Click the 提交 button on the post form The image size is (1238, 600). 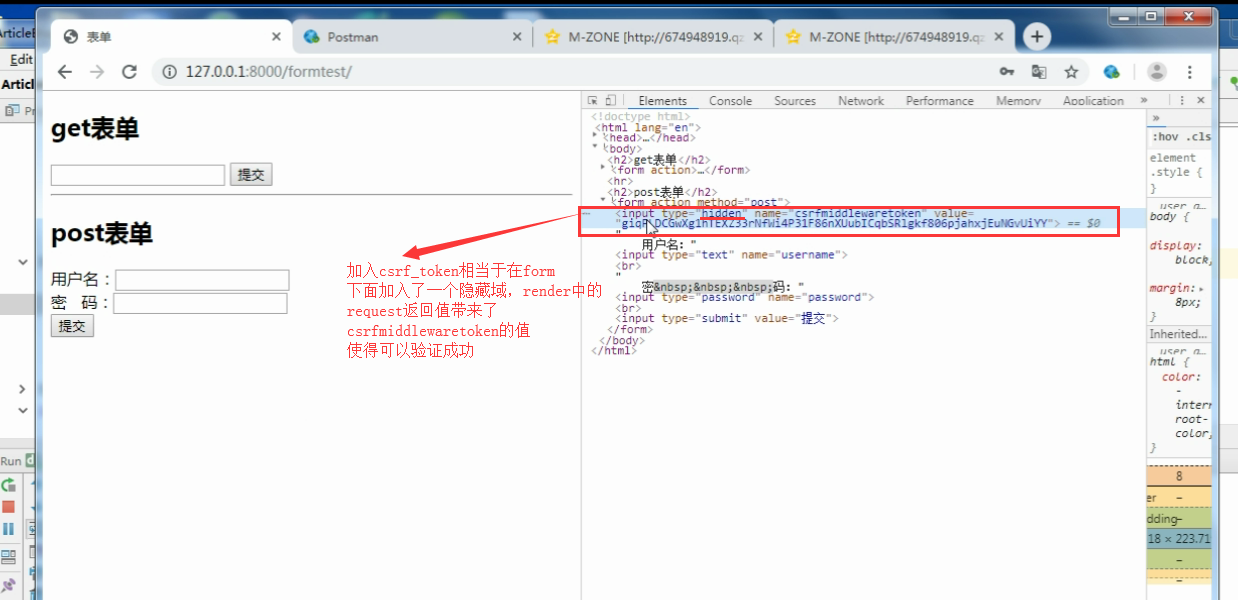(x=71, y=326)
